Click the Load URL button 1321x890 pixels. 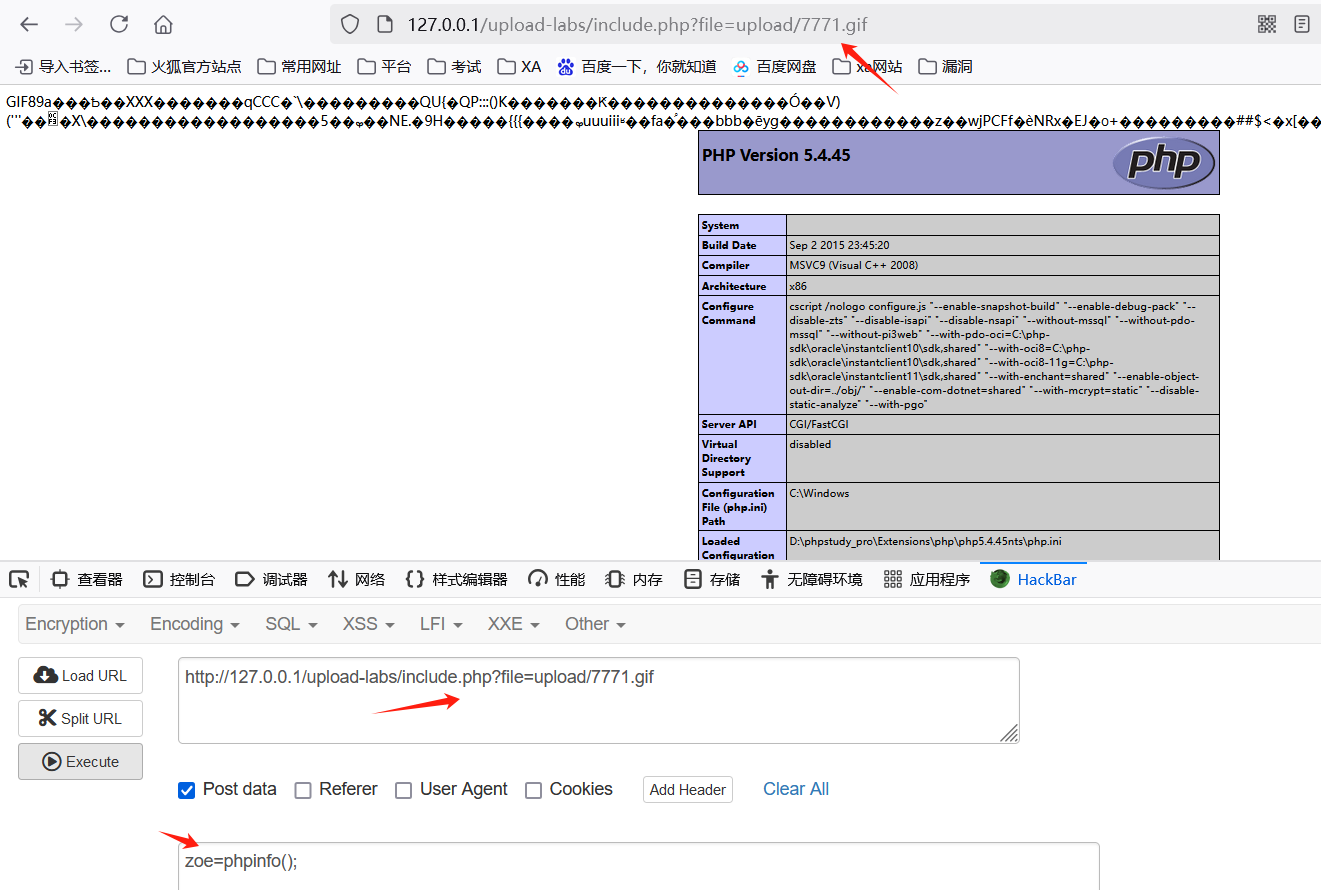pos(80,676)
